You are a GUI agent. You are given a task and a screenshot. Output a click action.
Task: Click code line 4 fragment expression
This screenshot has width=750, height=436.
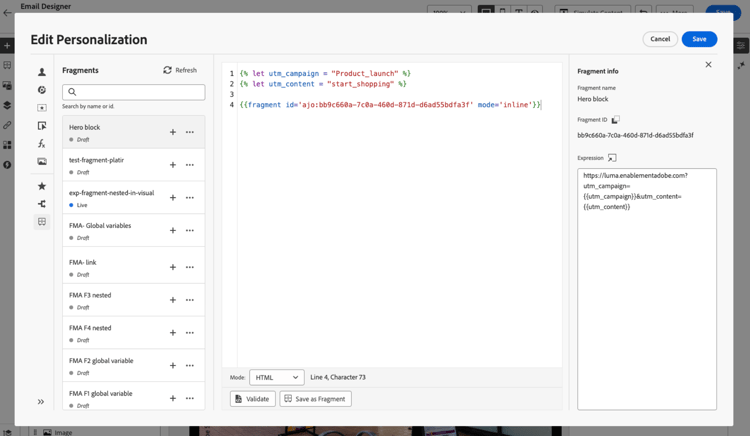coord(390,105)
